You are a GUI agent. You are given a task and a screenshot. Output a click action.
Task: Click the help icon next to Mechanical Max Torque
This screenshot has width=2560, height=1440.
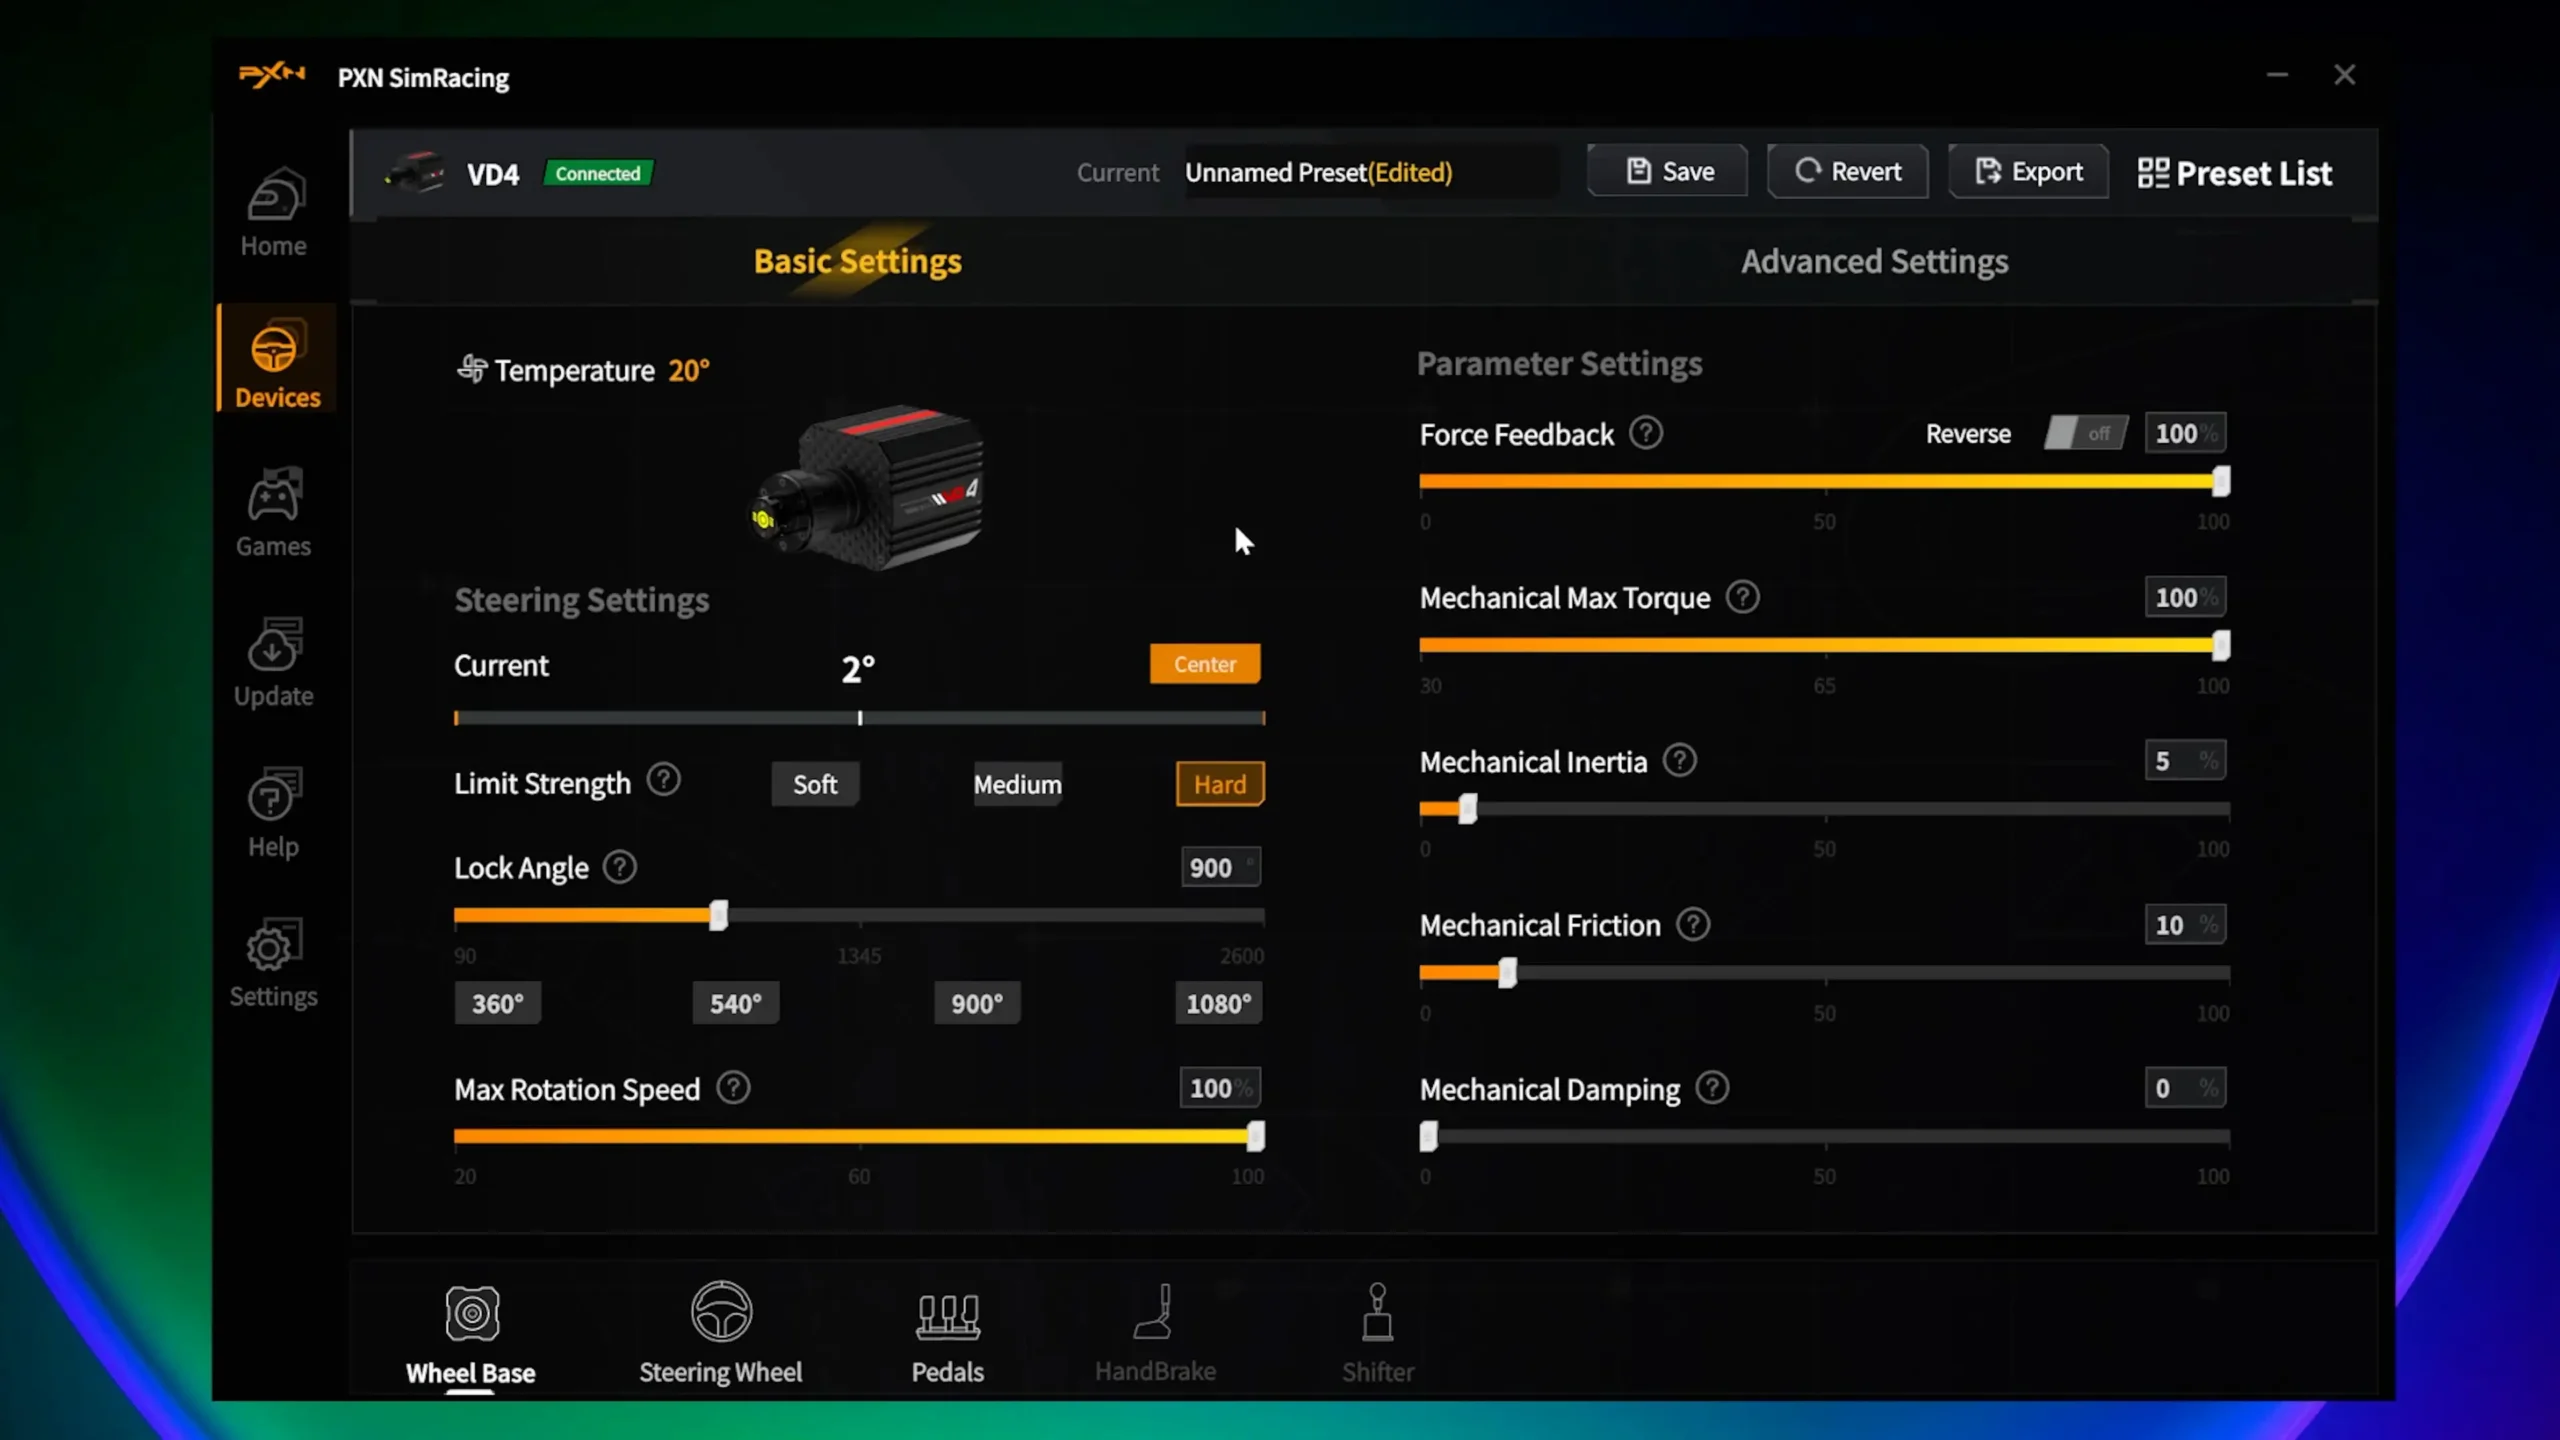[x=1742, y=597]
